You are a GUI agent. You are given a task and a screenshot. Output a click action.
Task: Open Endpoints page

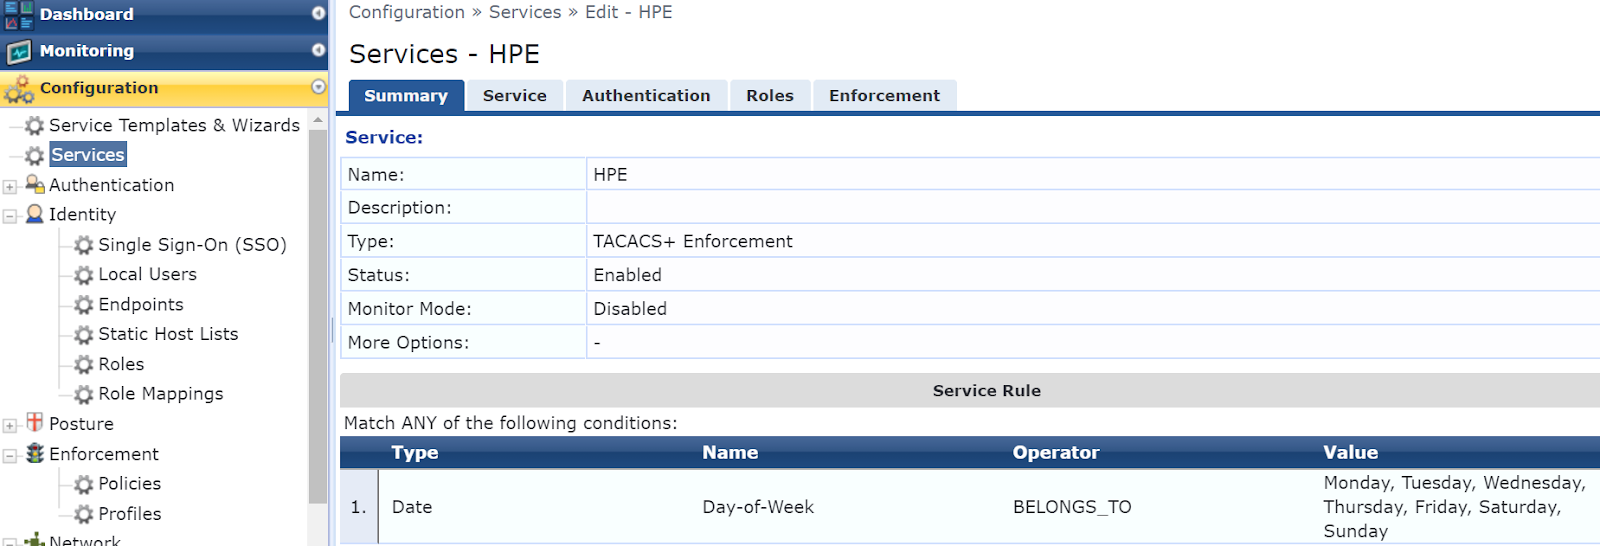(141, 304)
